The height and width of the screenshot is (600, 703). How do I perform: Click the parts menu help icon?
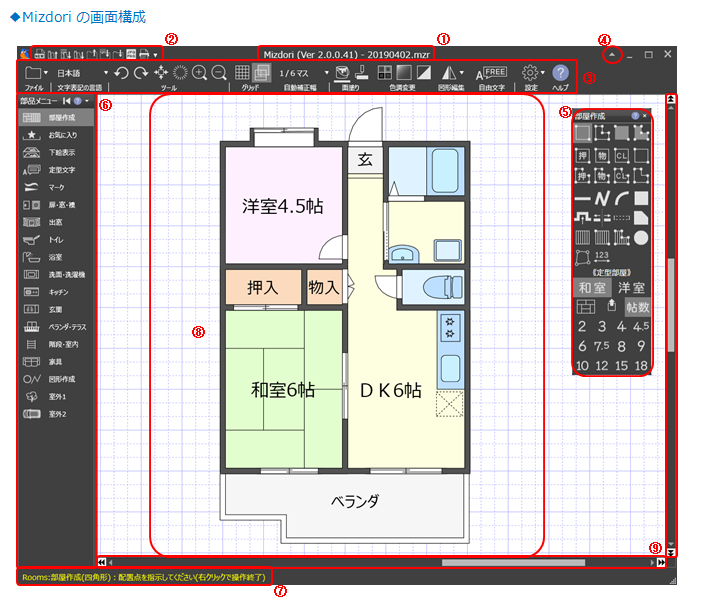pos(78,101)
